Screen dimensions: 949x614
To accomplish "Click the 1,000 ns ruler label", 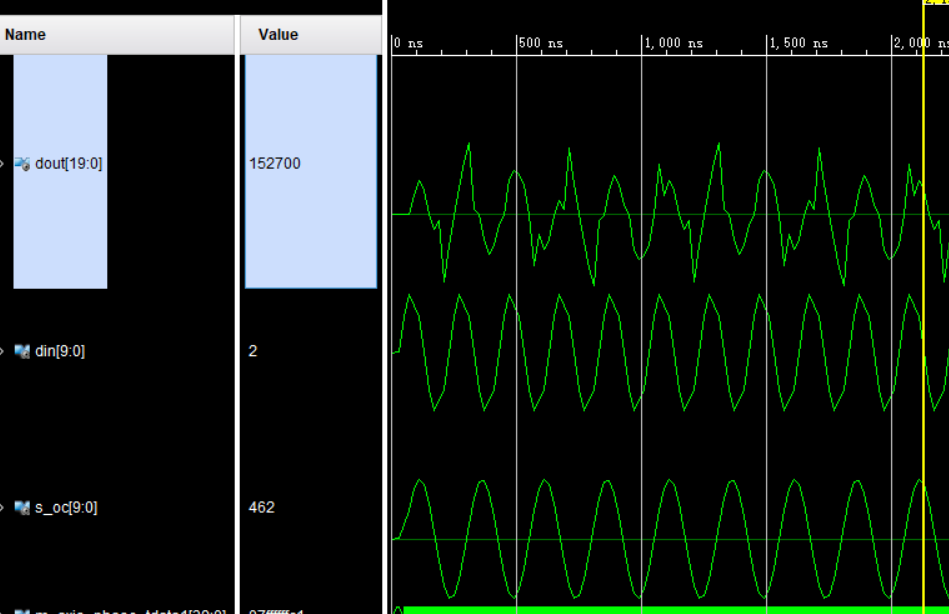I will (674, 43).
